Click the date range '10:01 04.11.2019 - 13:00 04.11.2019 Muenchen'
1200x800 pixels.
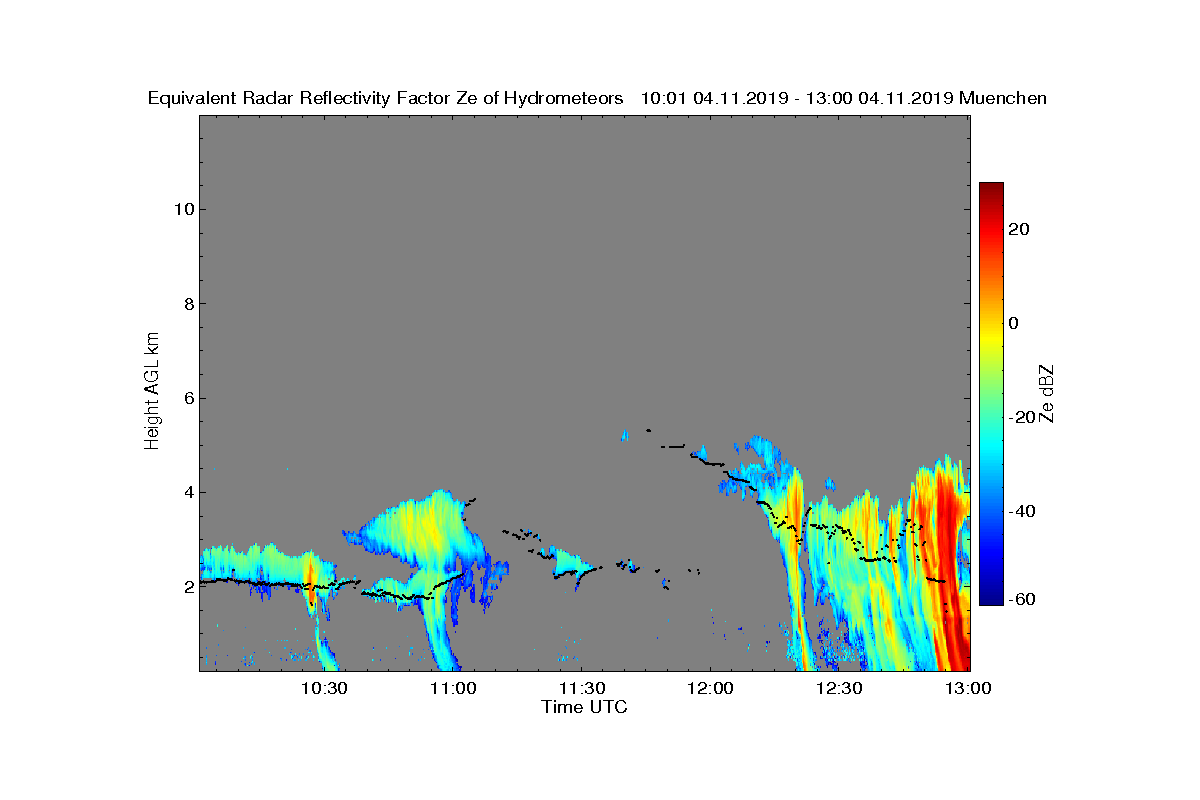pyautogui.click(x=844, y=98)
